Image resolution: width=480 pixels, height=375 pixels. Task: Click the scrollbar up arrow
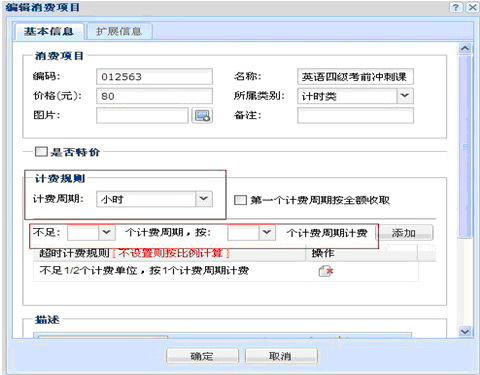tap(465, 49)
